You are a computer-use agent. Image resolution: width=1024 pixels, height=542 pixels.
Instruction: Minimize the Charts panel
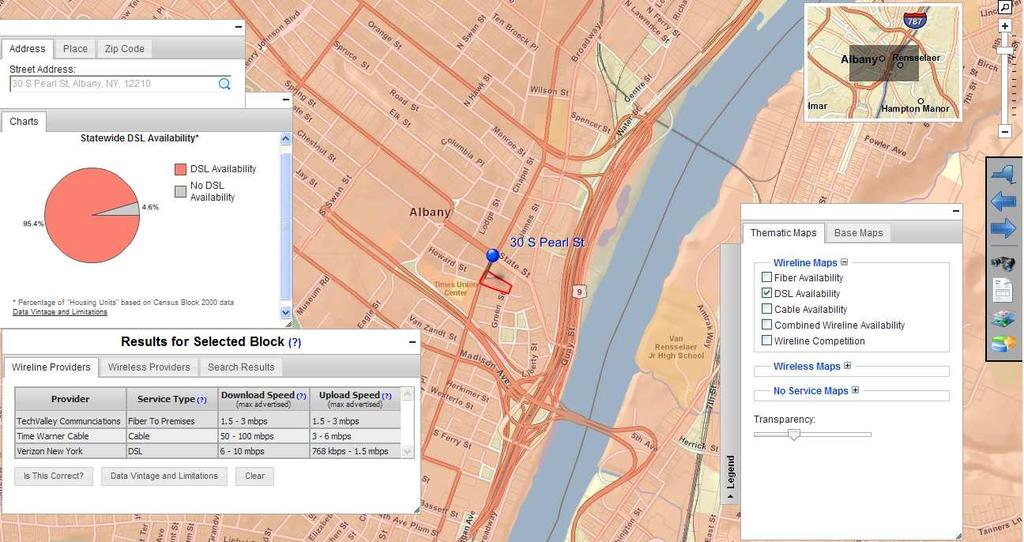coord(285,100)
